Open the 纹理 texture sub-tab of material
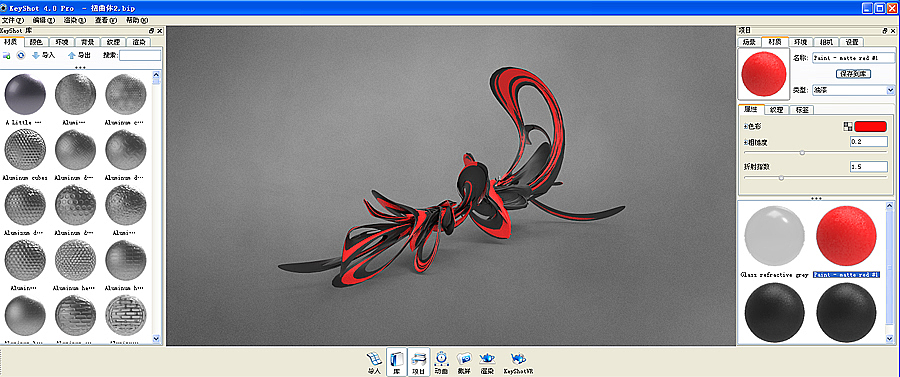 pos(777,110)
